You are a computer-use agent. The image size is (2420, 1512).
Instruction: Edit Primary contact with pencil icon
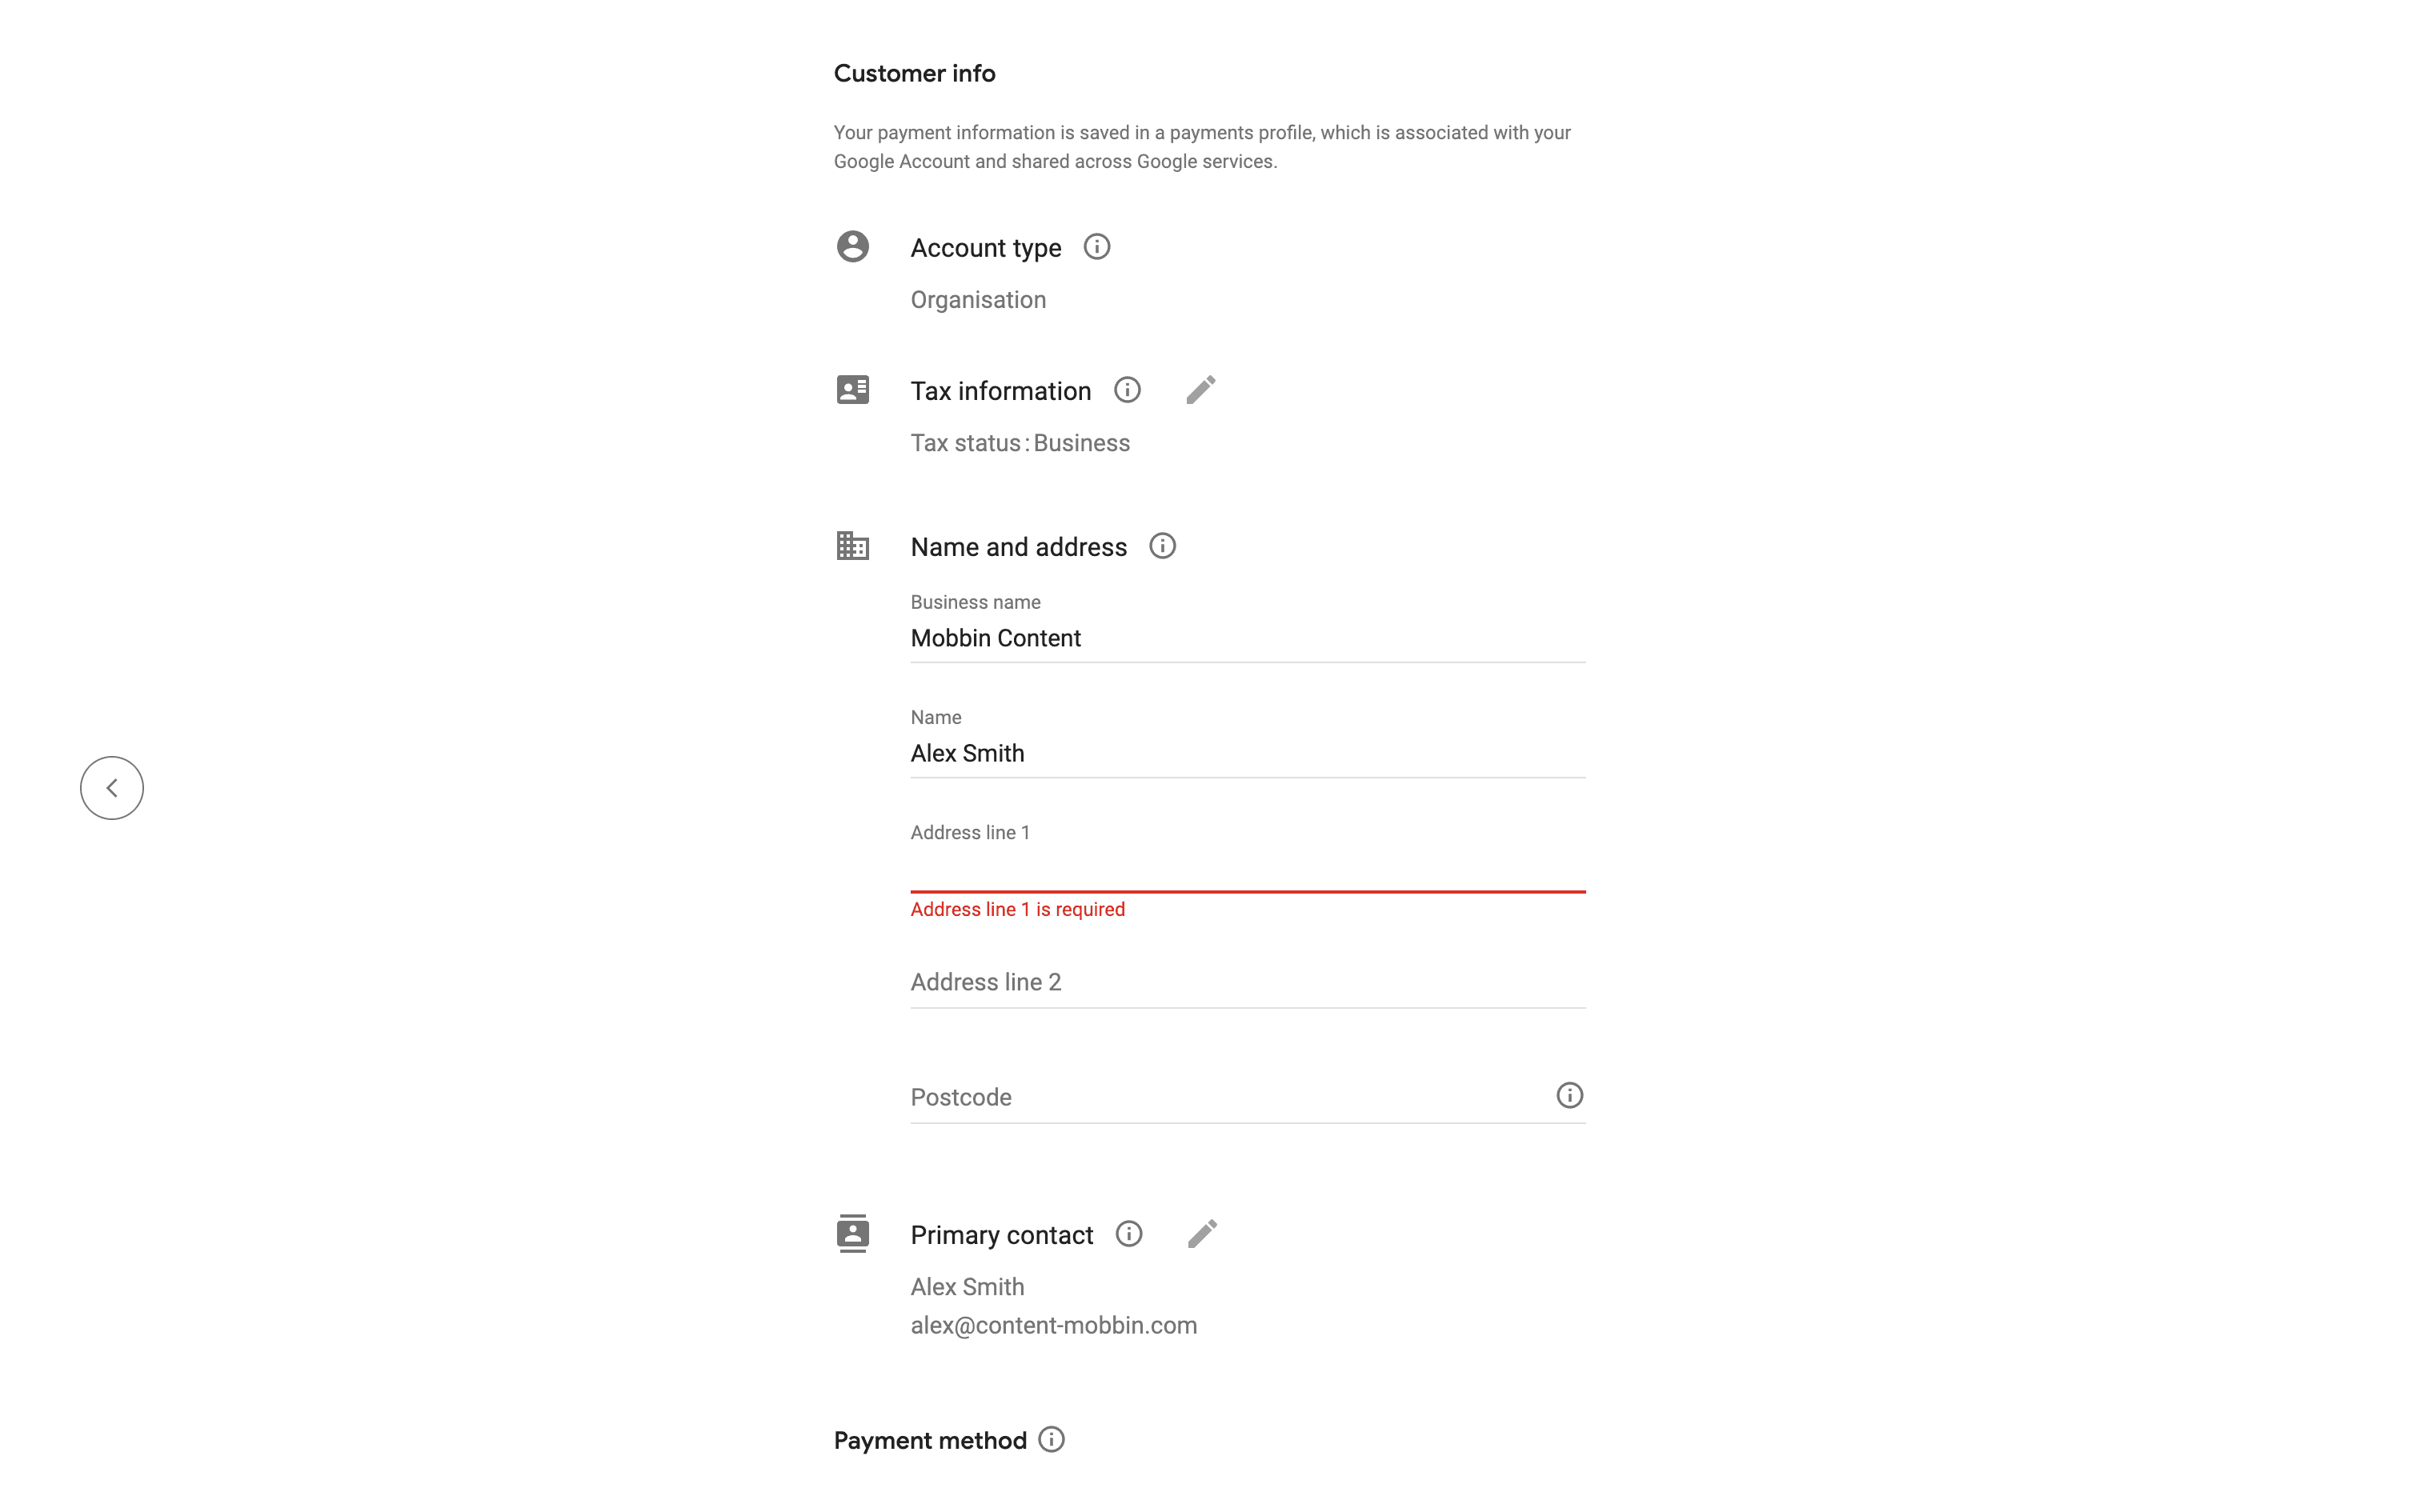tap(1202, 1234)
